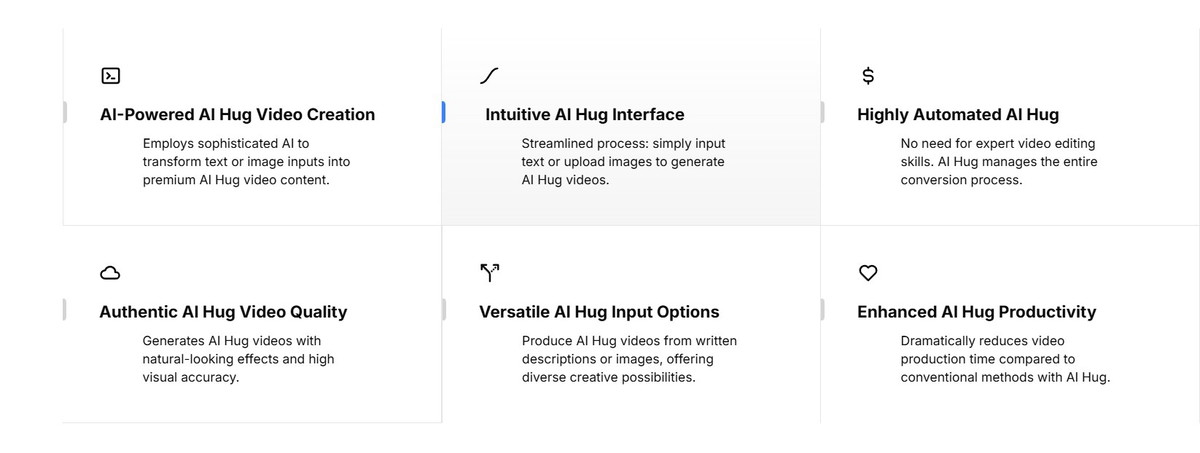Select Versatile AI Hug Input Options heading
Image resolution: width=1200 pixels, height=453 pixels.
pyautogui.click(x=599, y=312)
